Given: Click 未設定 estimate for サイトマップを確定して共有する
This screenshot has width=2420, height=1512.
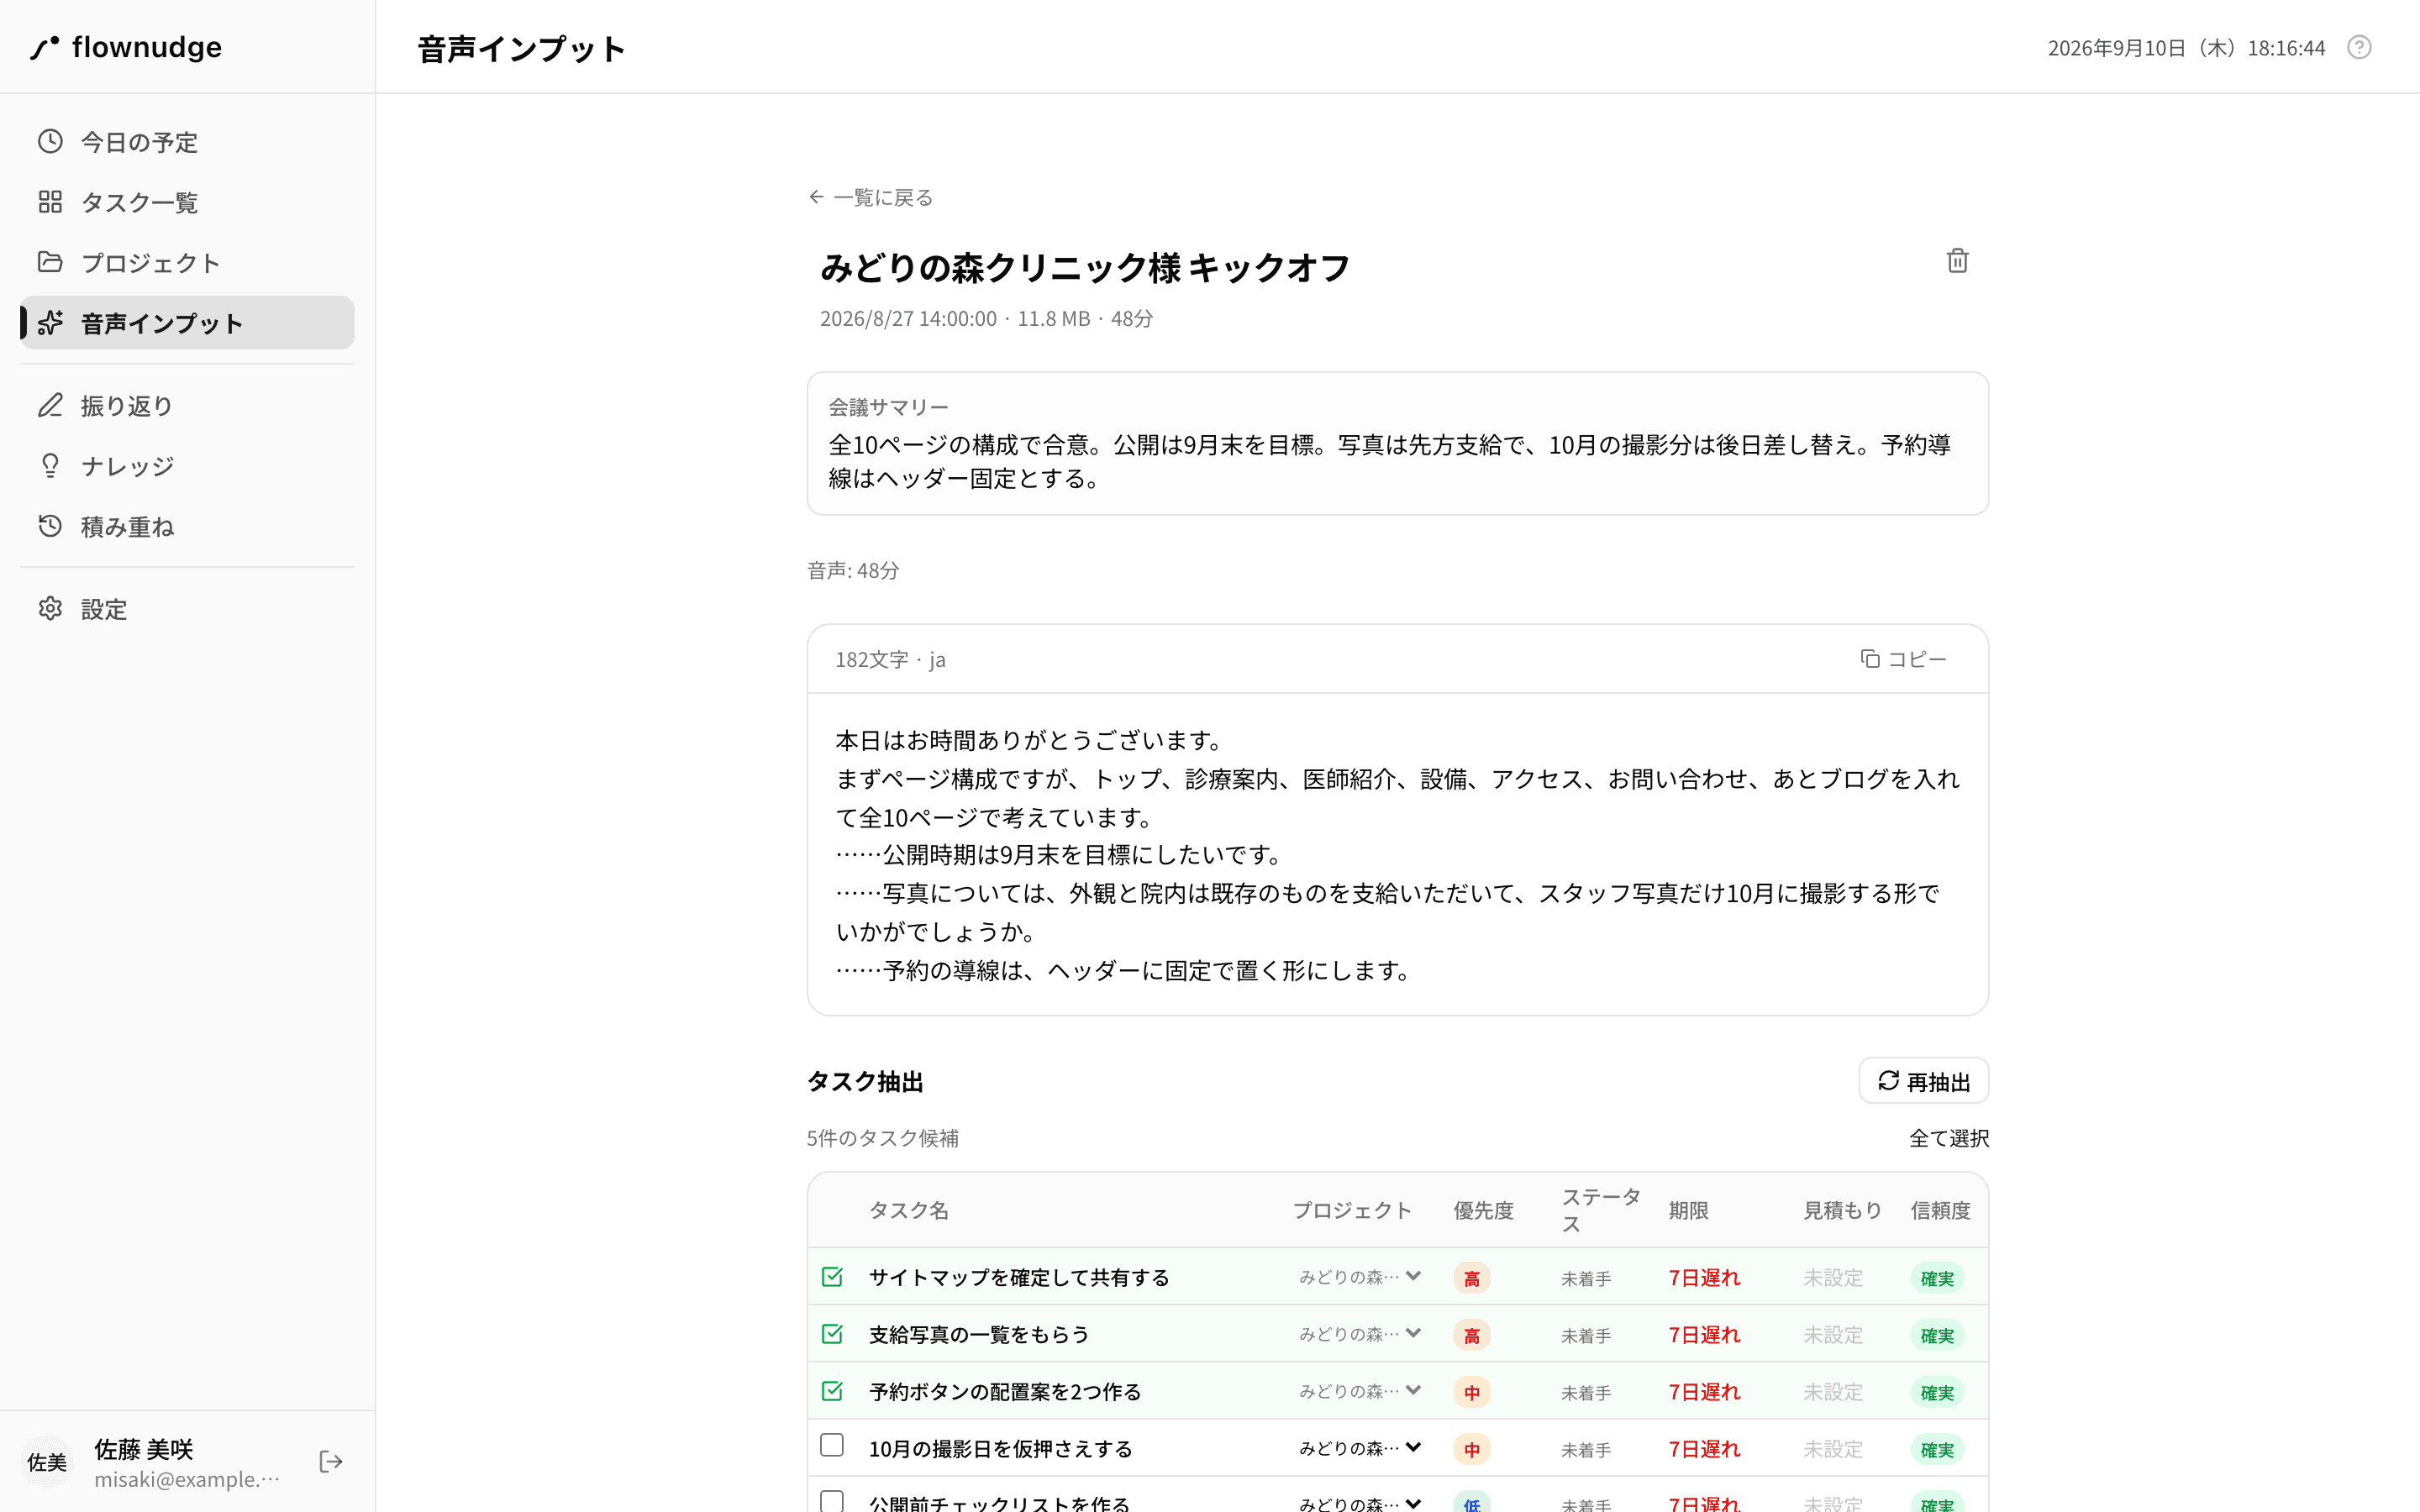Looking at the screenshot, I should (x=1833, y=1278).
